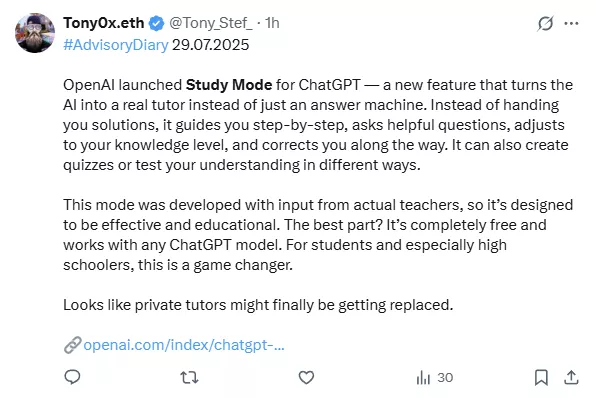Click the line about private tutors getting replaced
This screenshot has width=596, height=398.
[x=258, y=305]
